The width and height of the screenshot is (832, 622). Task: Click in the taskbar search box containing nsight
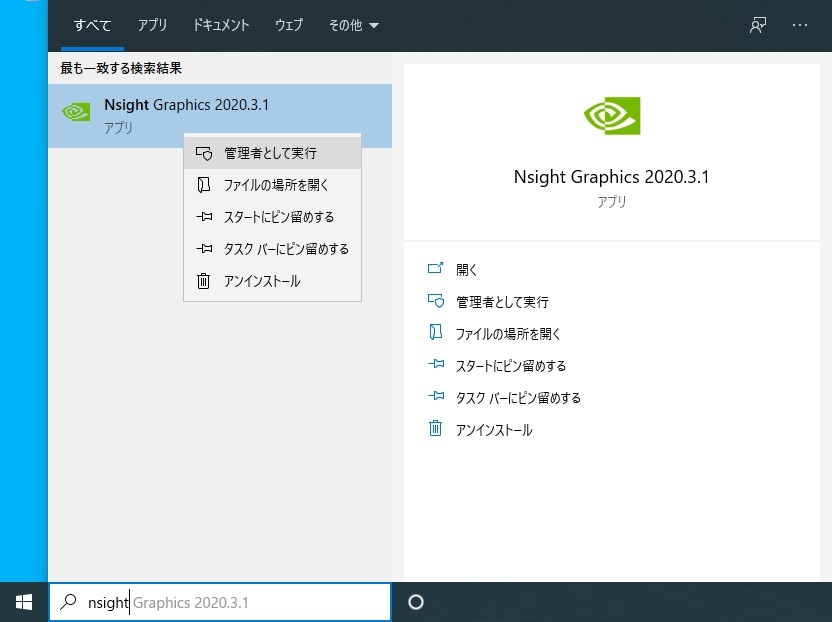[x=220, y=602]
